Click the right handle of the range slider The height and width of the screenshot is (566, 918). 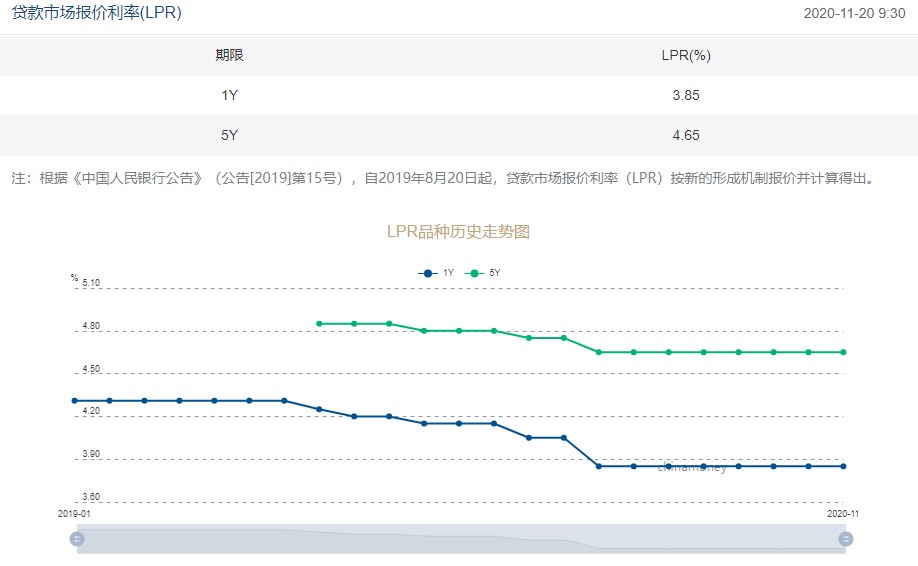(x=845, y=538)
